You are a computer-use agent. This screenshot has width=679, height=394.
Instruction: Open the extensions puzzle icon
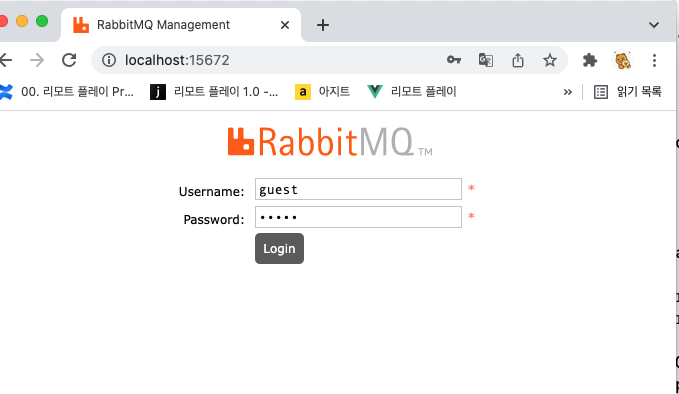(590, 60)
